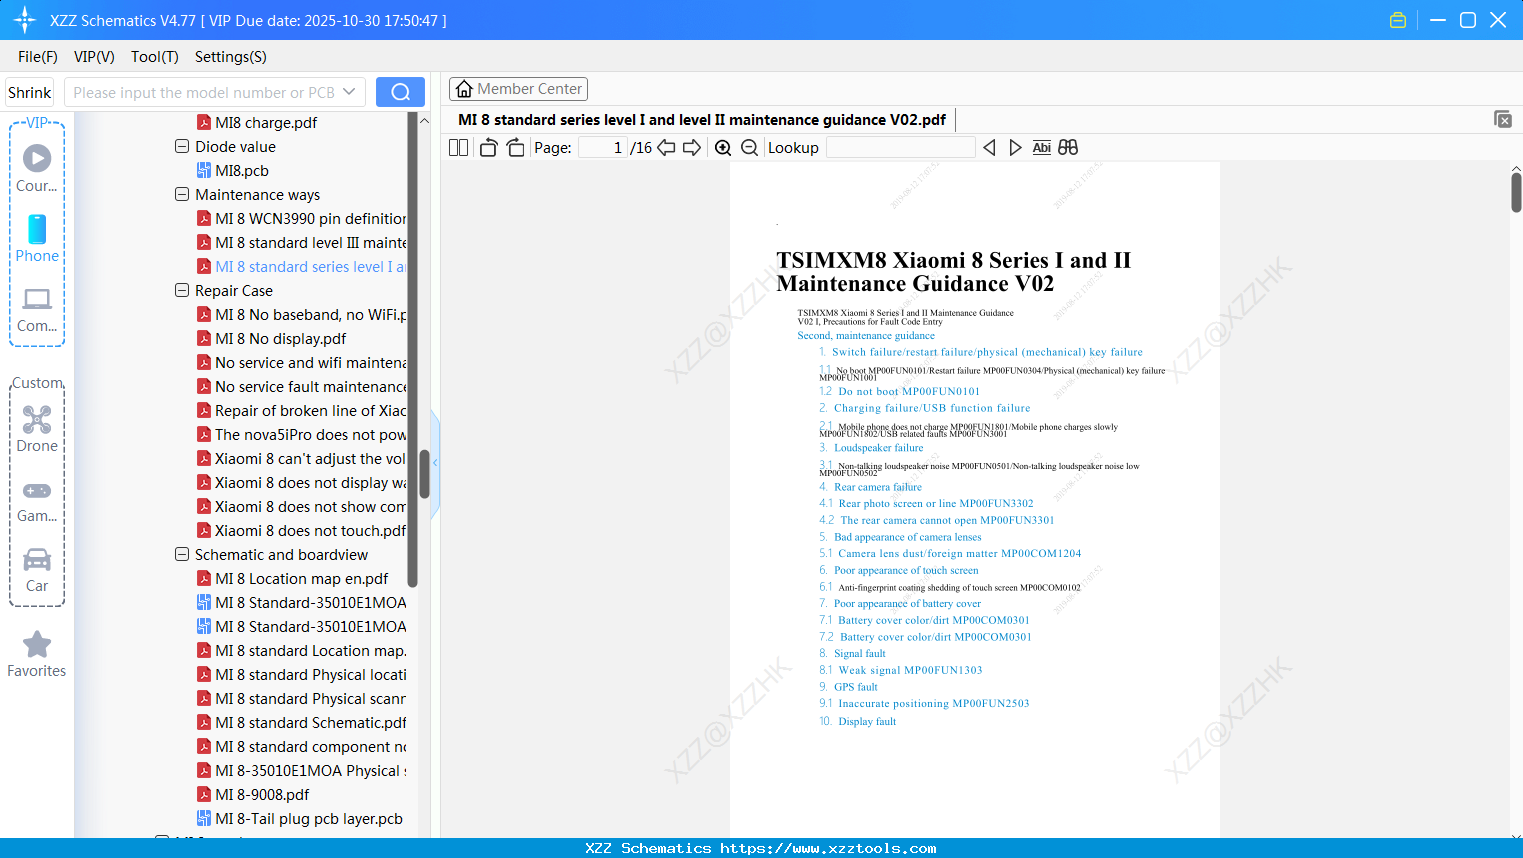This screenshot has width=1523, height=858.
Task: Open MI 8-Tail plug pcb layer.pcb
Action: 299,819
